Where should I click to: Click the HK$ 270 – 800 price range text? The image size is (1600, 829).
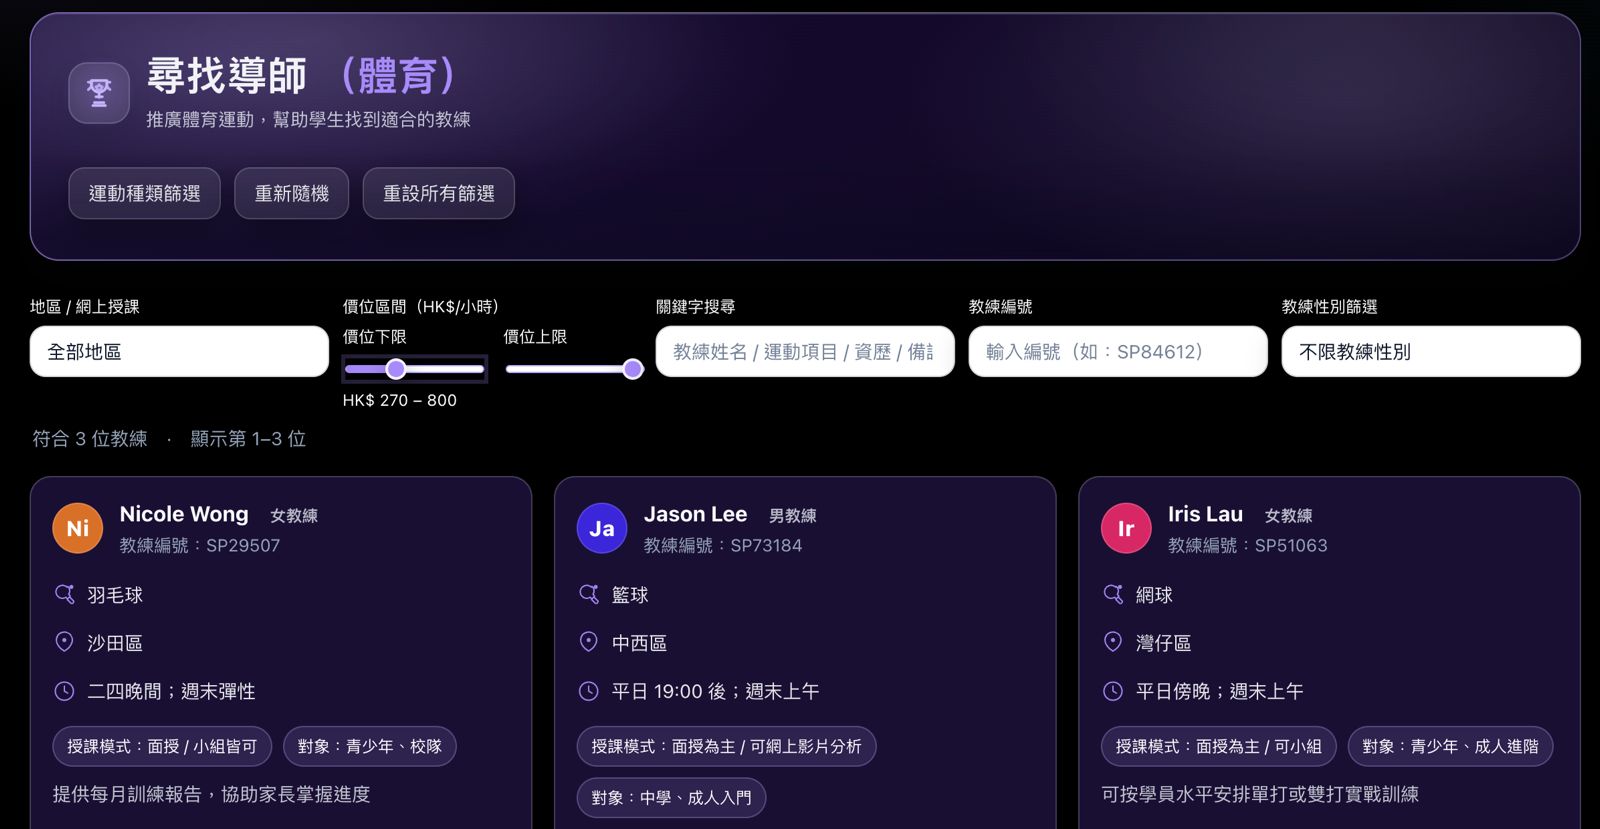(399, 400)
